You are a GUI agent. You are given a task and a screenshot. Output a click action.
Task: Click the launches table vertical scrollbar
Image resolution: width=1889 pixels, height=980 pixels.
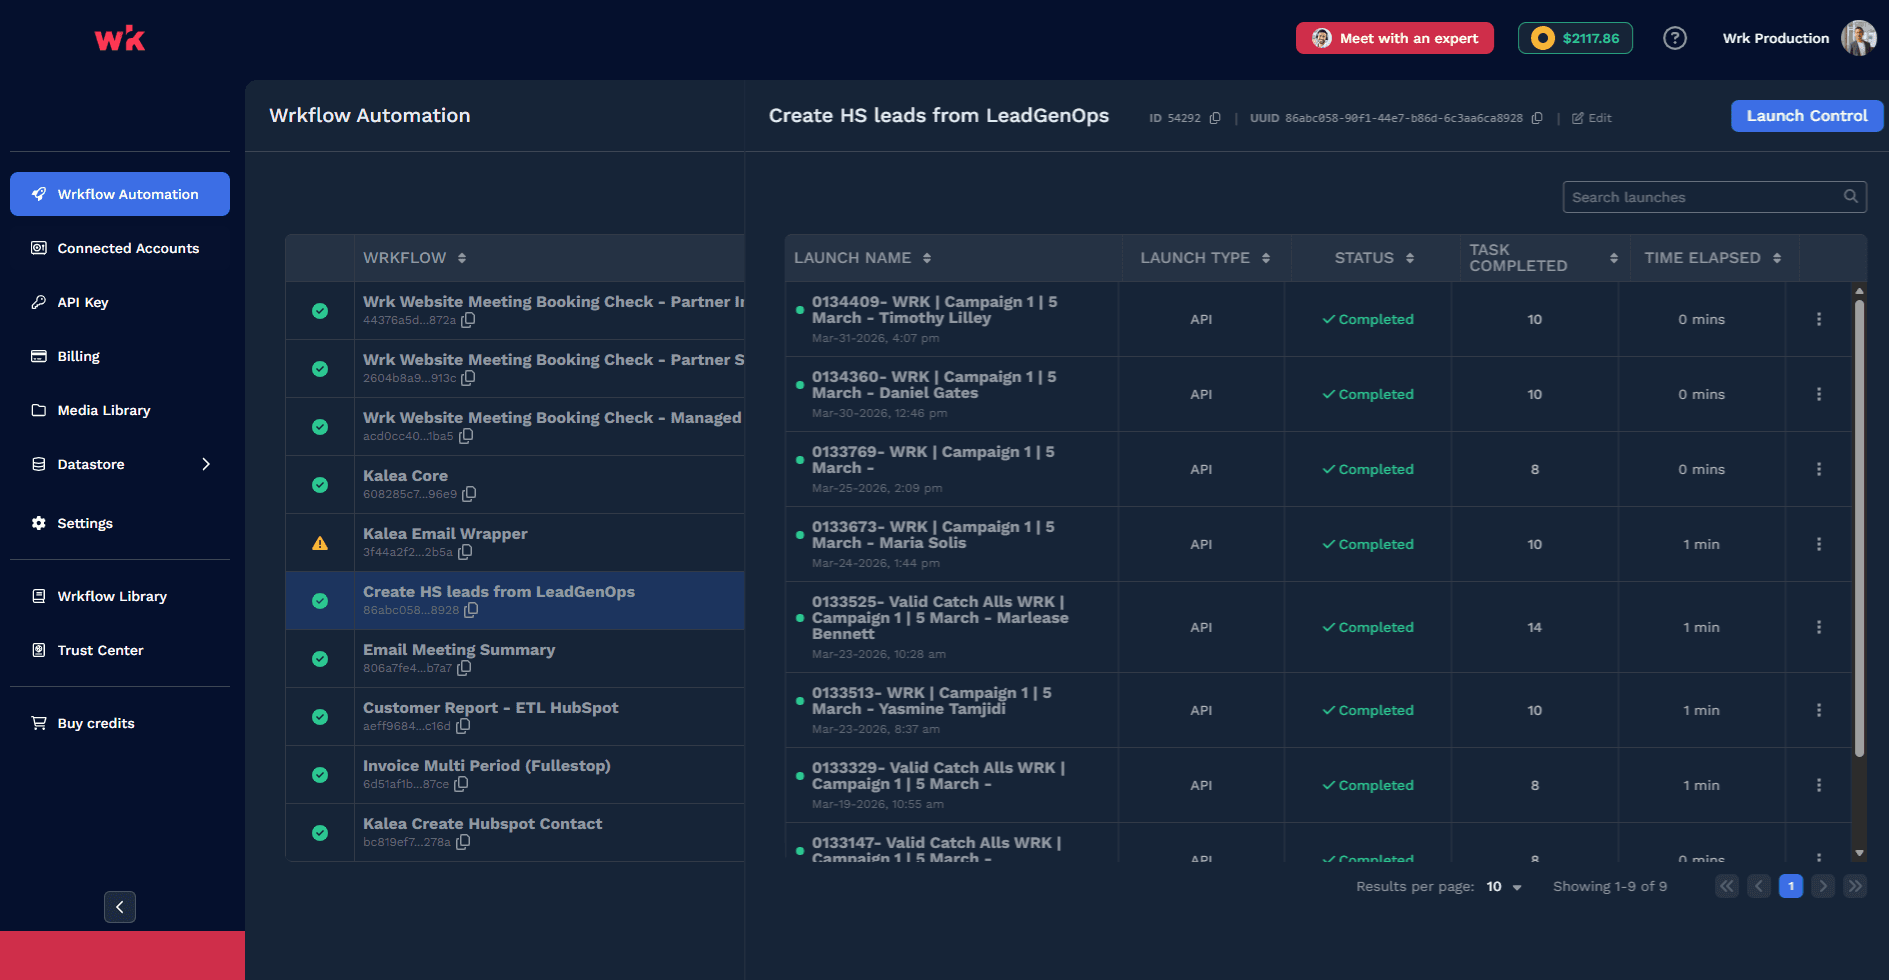point(1859,527)
